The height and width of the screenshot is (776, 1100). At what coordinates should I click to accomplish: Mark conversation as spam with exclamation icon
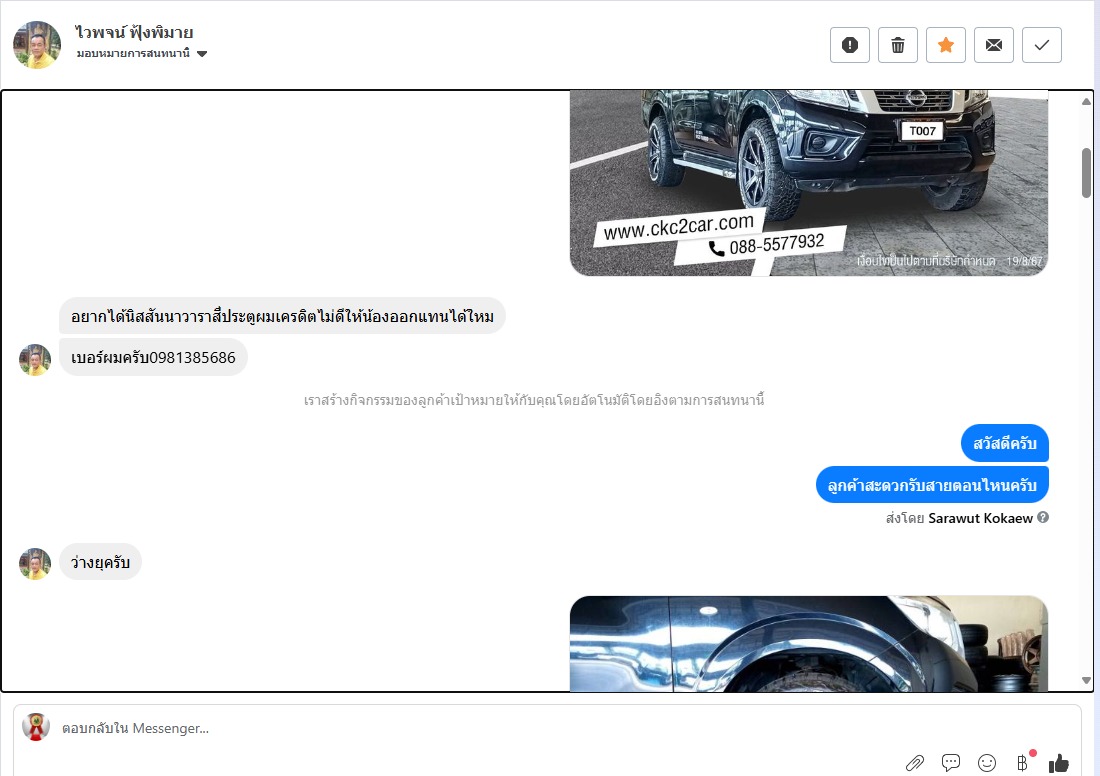point(850,45)
